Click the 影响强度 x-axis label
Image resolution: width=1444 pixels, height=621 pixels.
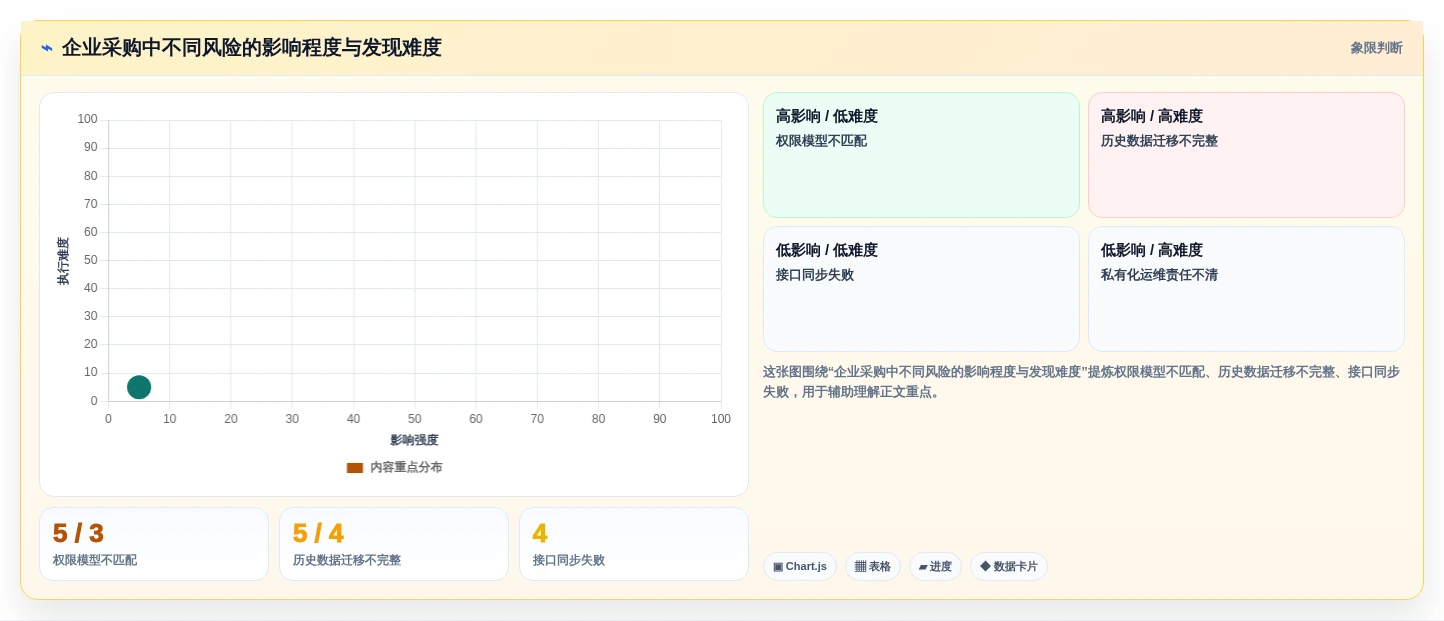pyautogui.click(x=414, y=440)
